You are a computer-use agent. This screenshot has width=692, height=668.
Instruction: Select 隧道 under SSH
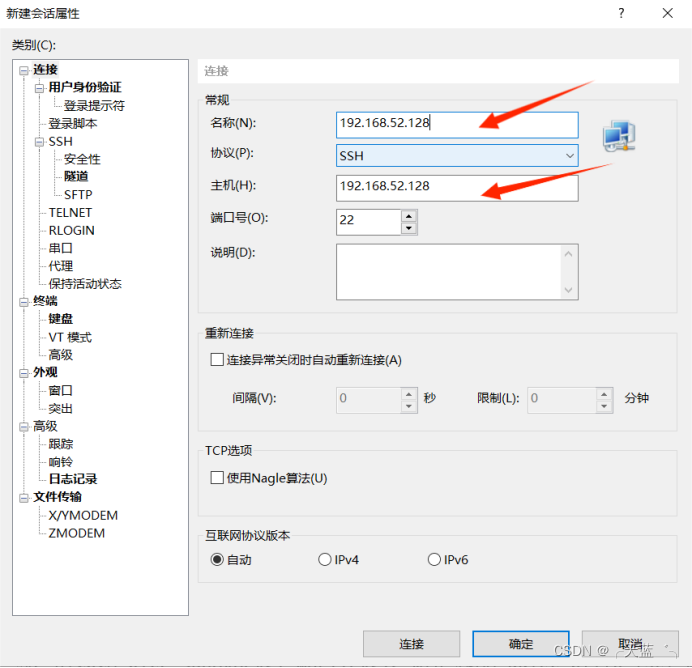(76, 176)
